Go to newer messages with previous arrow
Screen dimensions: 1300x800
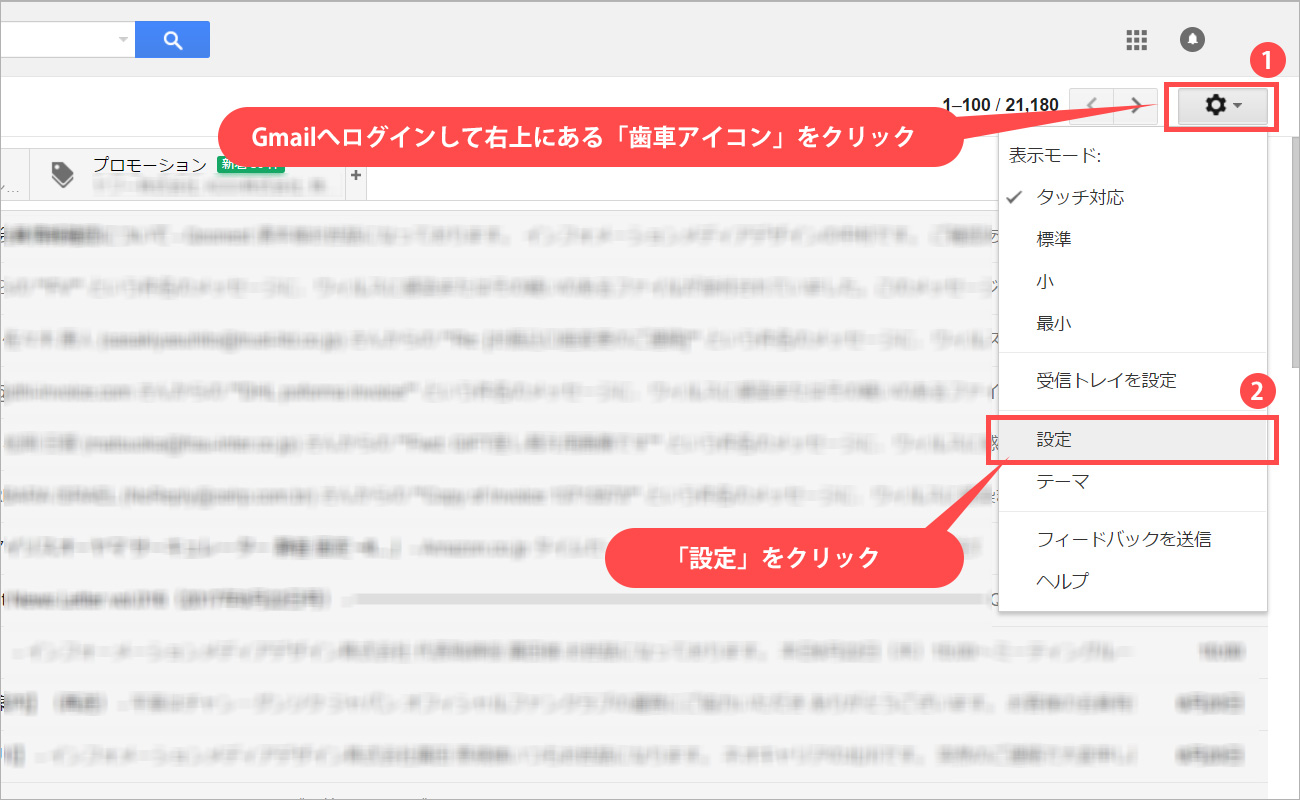1092,105
